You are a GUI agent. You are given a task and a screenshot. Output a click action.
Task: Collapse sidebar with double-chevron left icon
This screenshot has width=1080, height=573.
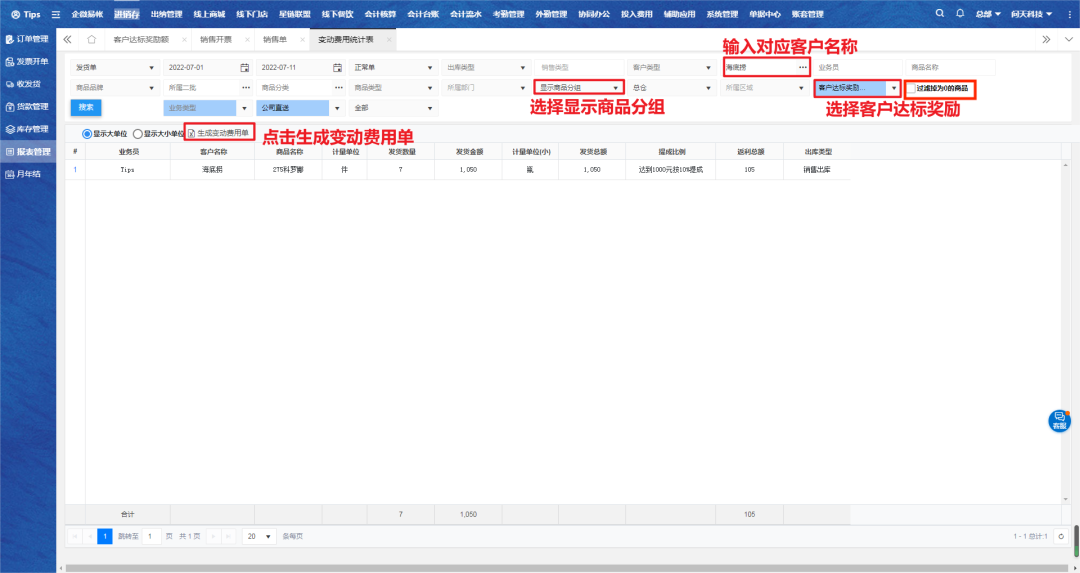67,39
